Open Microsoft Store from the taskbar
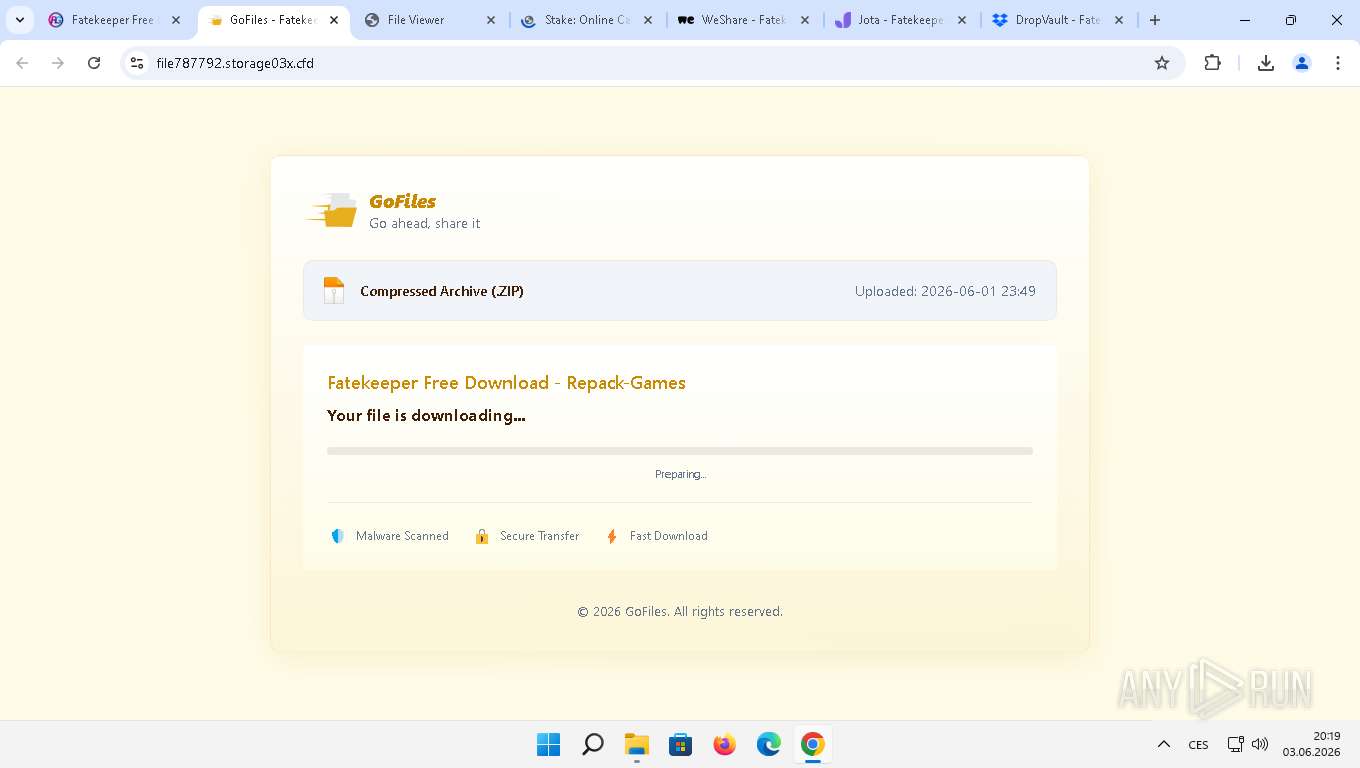1360x768 pixels. pos(681,744)
